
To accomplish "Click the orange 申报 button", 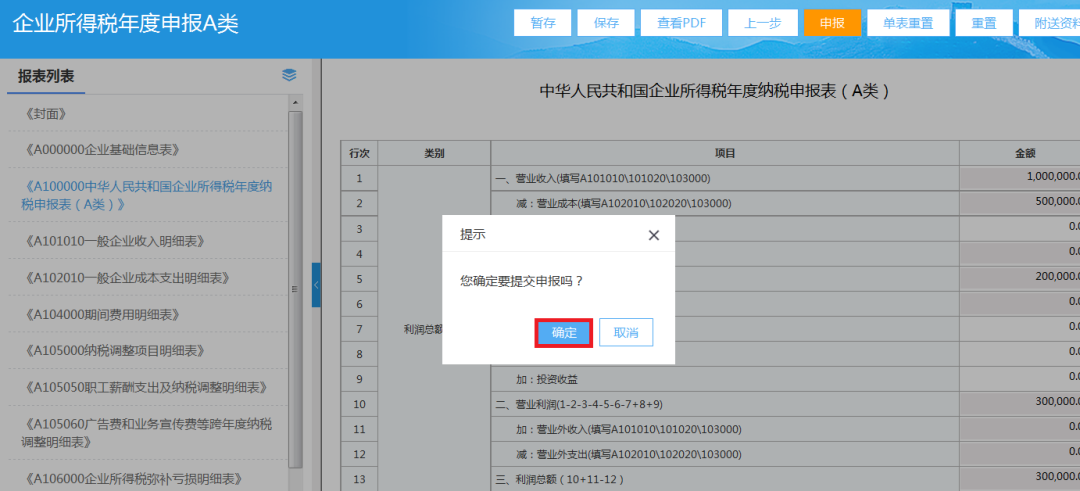I will tap(833, 23).
